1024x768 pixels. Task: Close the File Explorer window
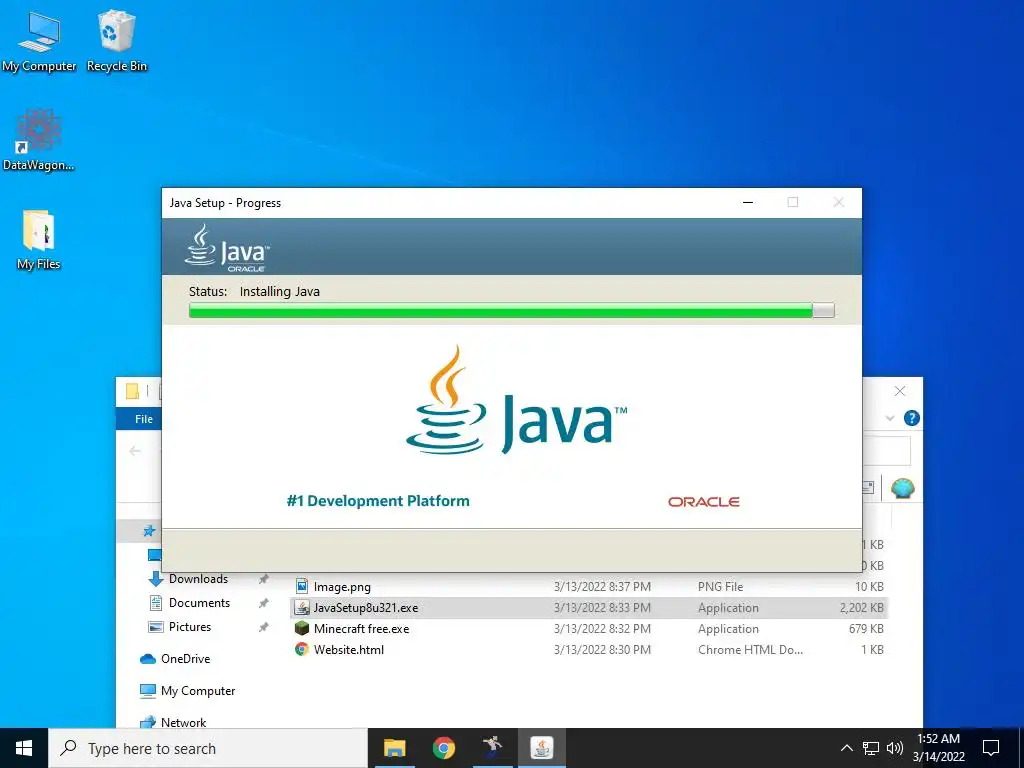click(900, 391)
